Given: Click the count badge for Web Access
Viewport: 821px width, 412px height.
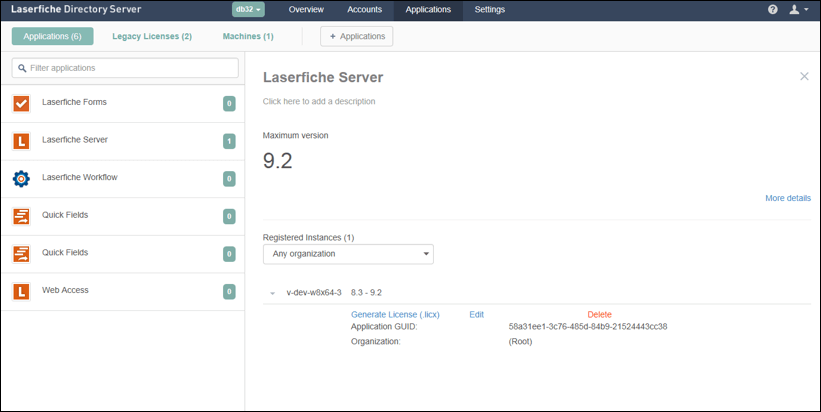Looking at the screenshot, I should (229, 292).
